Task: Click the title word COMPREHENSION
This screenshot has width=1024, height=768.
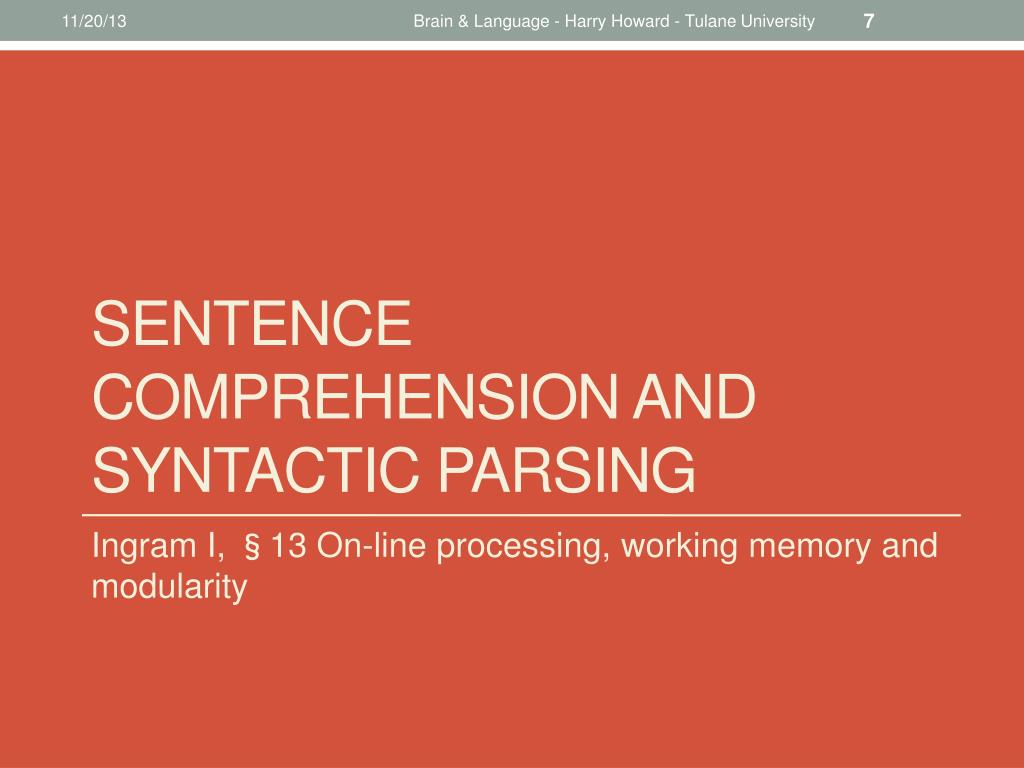Action: click(355, 397)
